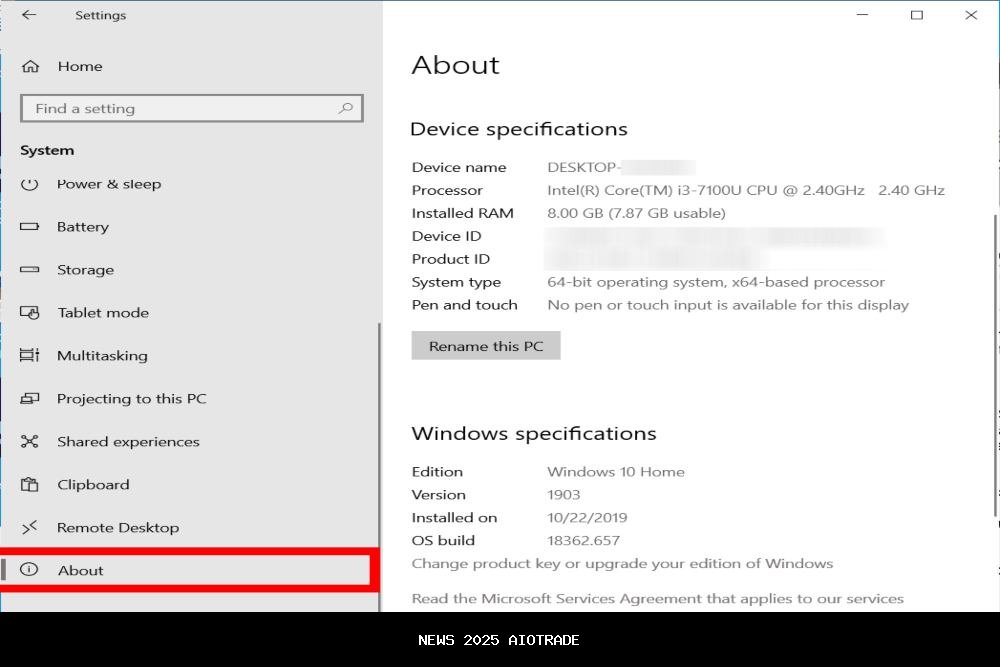
Task: Open the About settings page
Action: click(x=81, y=571)
